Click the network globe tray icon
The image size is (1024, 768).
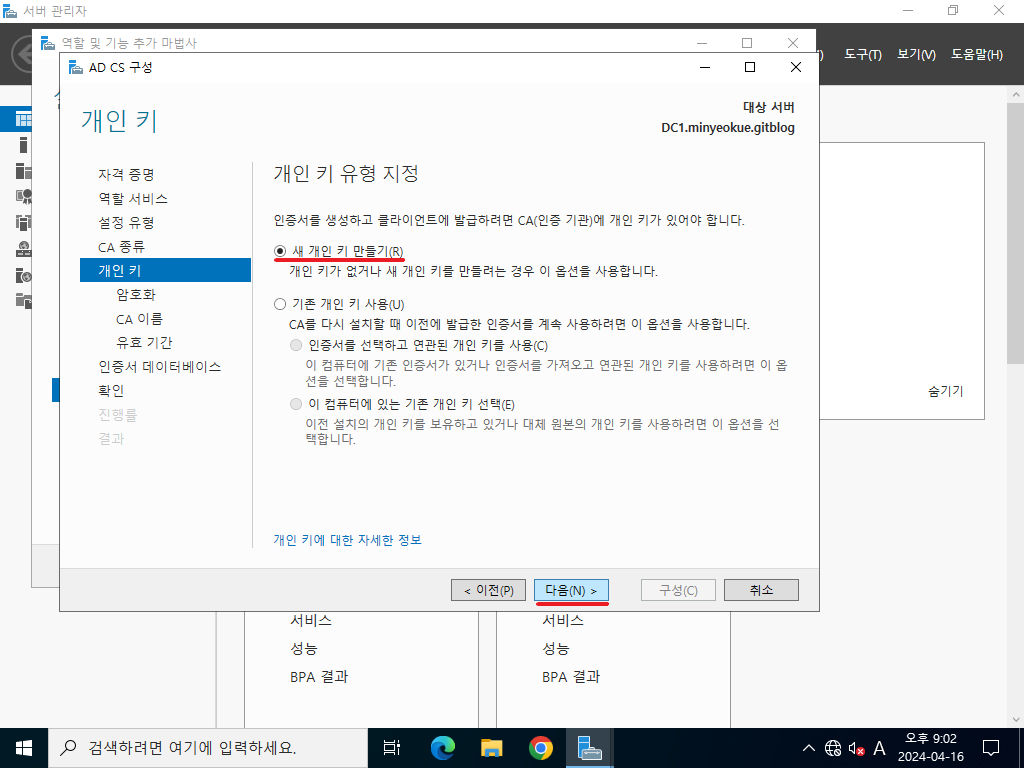[833, 748]
